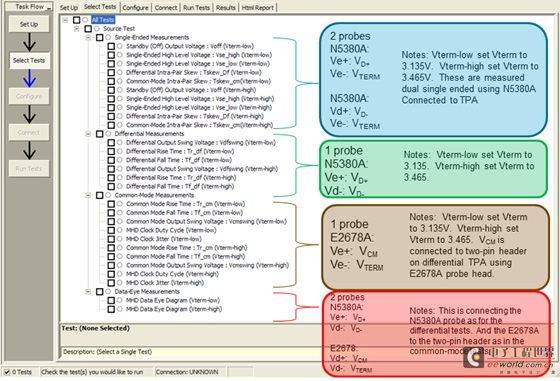This screenshot has height=381, width=560.
Task: Collapse Common-Mode Measurements group
Action: point(88,195)
